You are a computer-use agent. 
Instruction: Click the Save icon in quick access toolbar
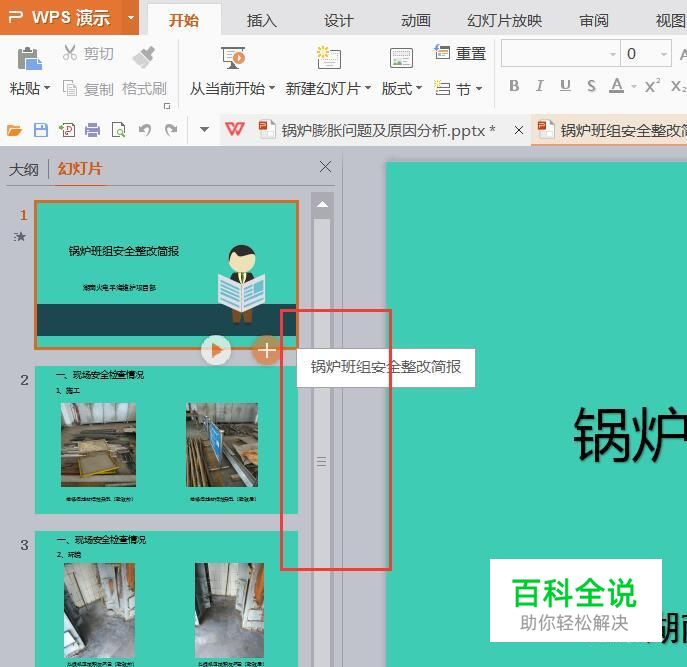[41, 130]
